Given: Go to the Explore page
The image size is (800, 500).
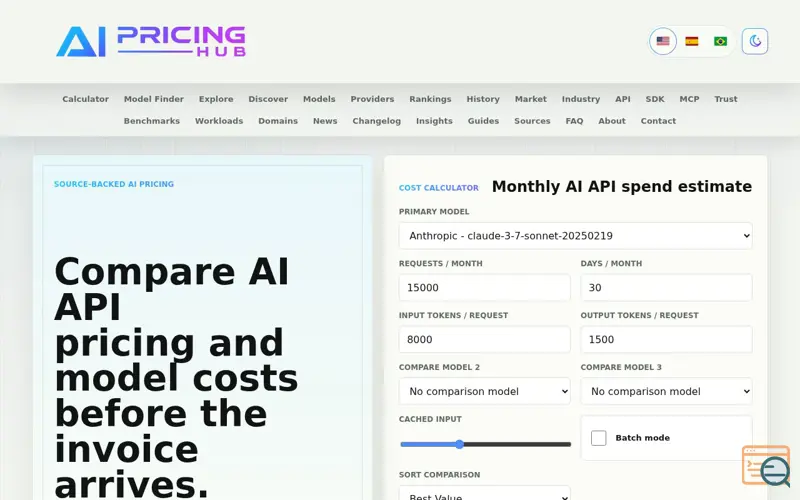Looking at the screenshot, I should click(216, 99).
